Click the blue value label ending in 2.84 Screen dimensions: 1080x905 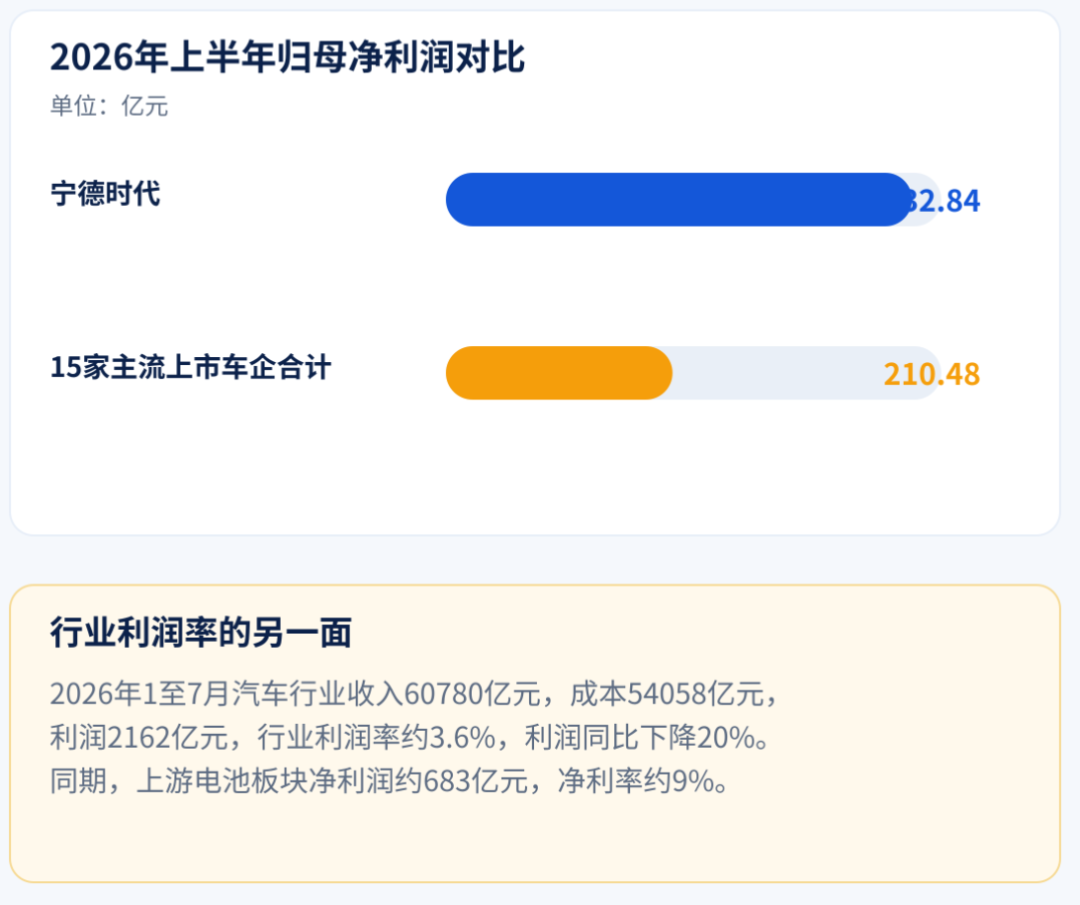[944, 200]
